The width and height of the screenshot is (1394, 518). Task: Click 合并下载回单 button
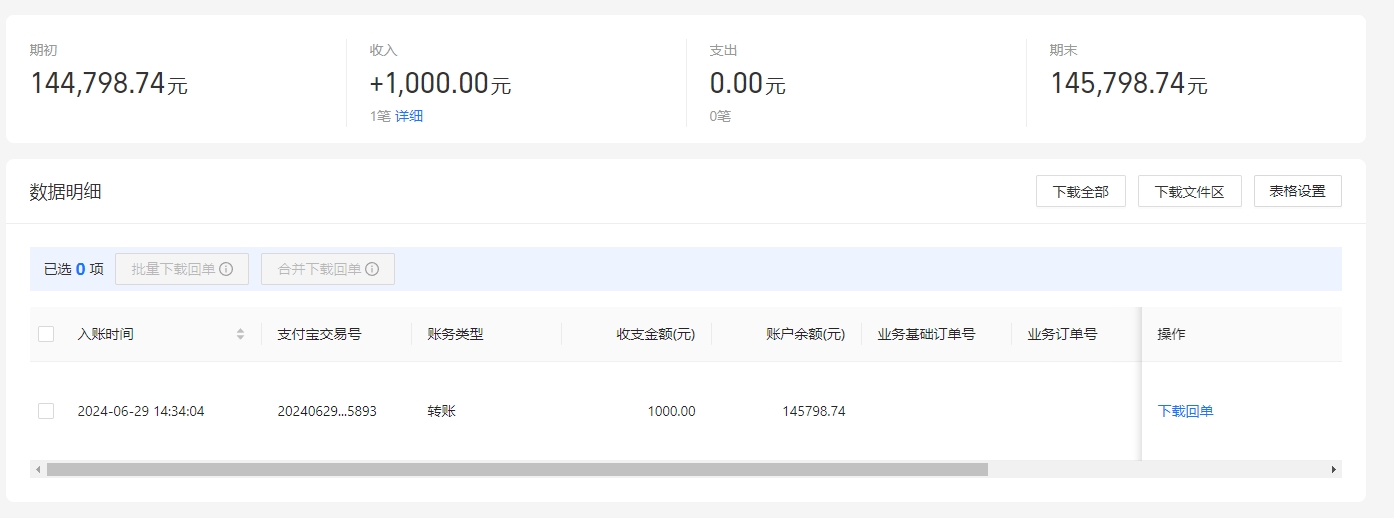point(328,269)
